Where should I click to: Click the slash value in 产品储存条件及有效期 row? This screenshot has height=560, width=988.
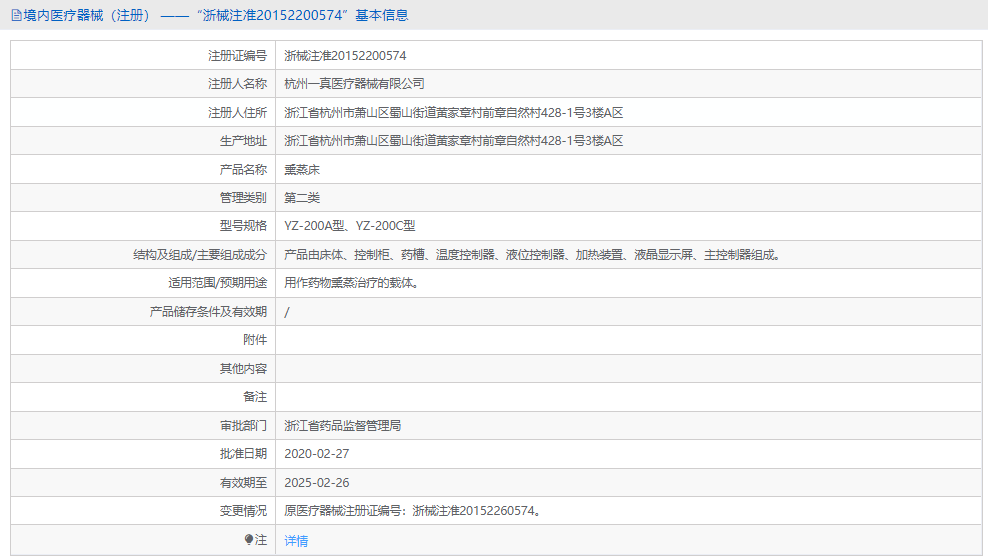[x=287, y=312]
